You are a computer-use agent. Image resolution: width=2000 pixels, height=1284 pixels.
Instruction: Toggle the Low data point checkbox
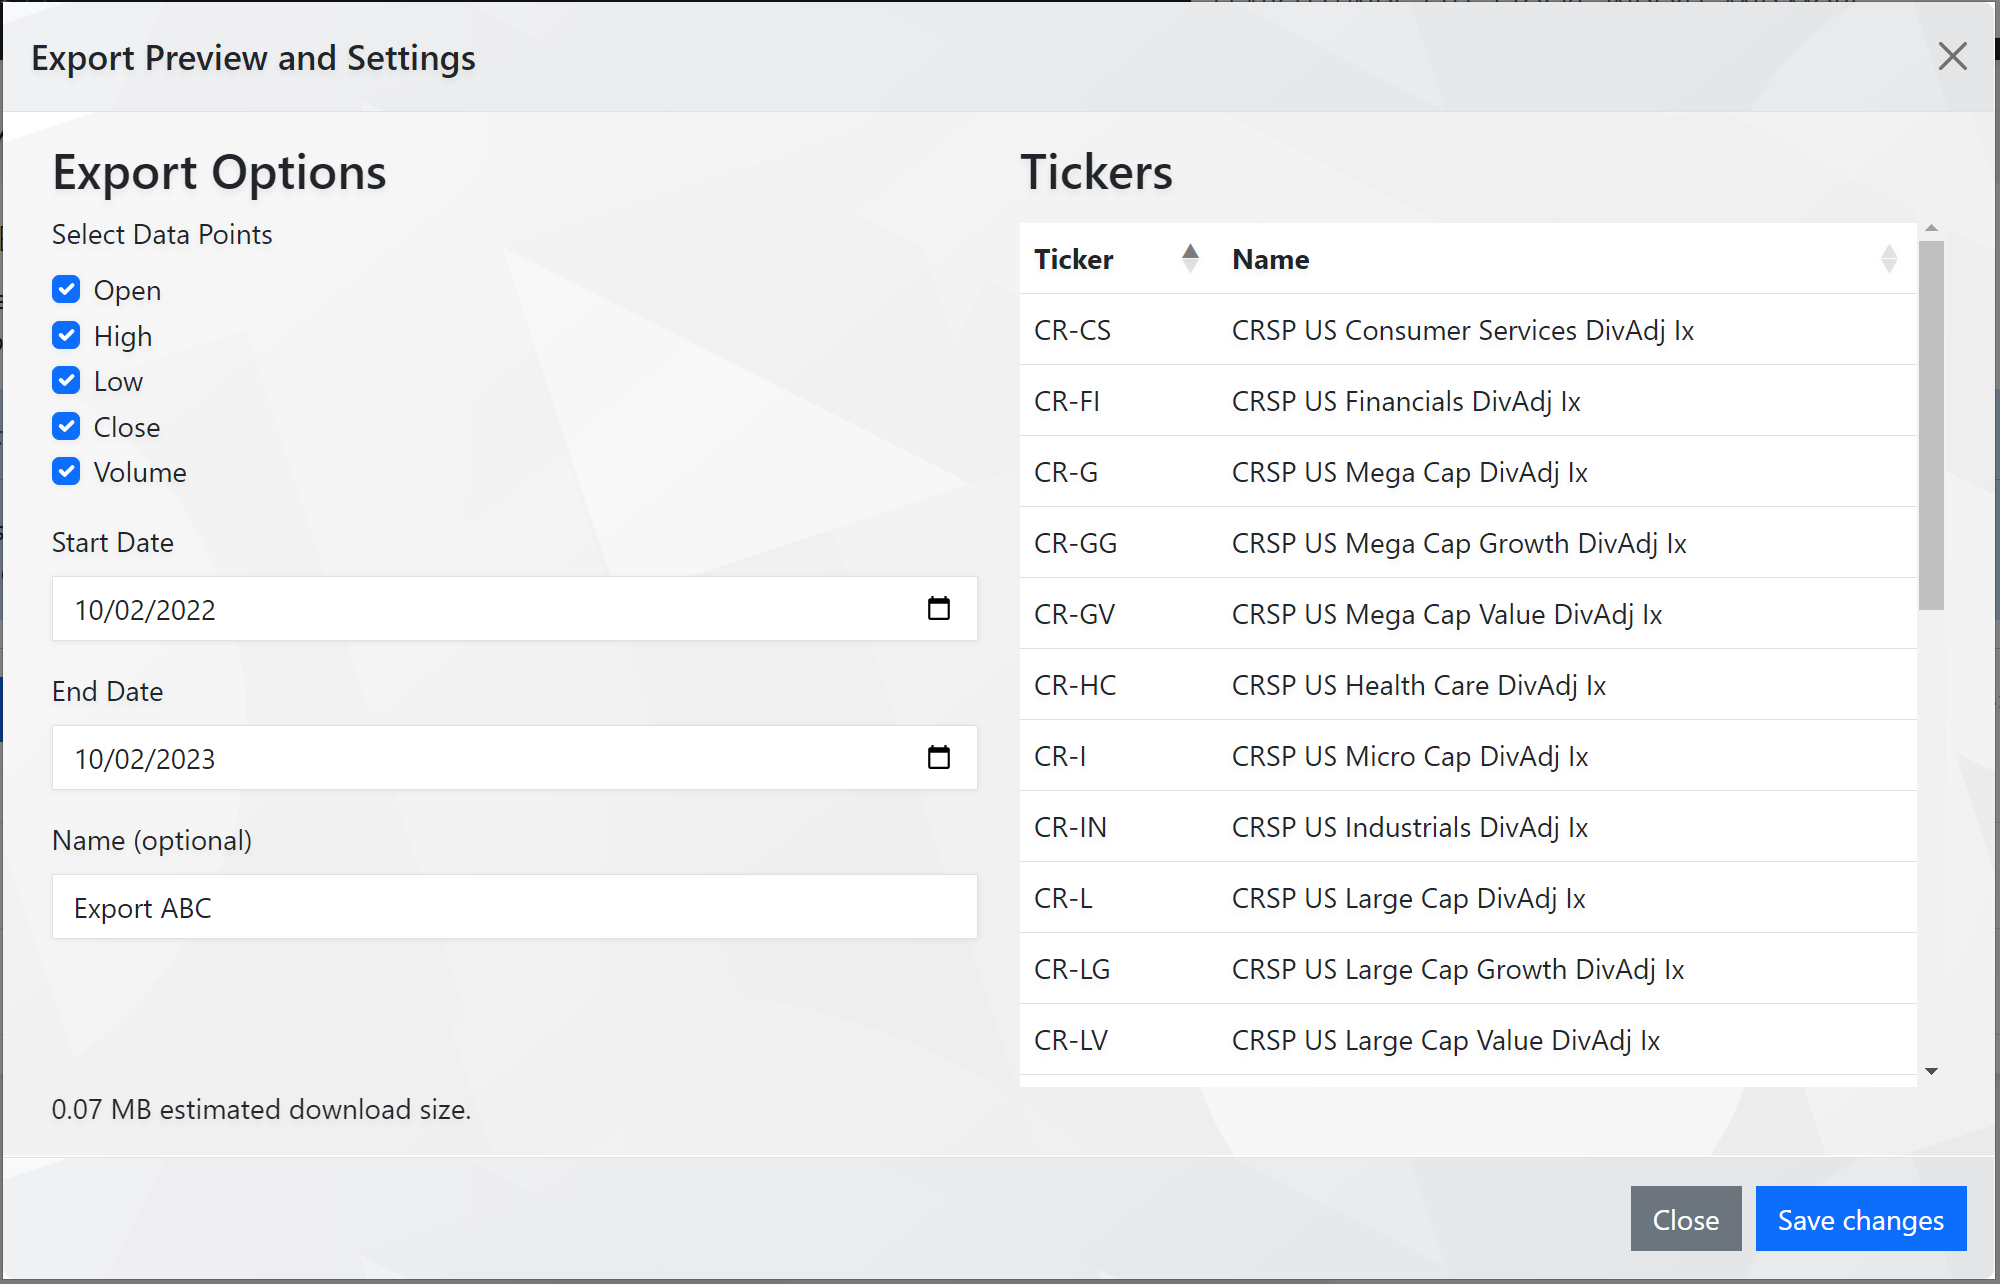click(66, 381)
